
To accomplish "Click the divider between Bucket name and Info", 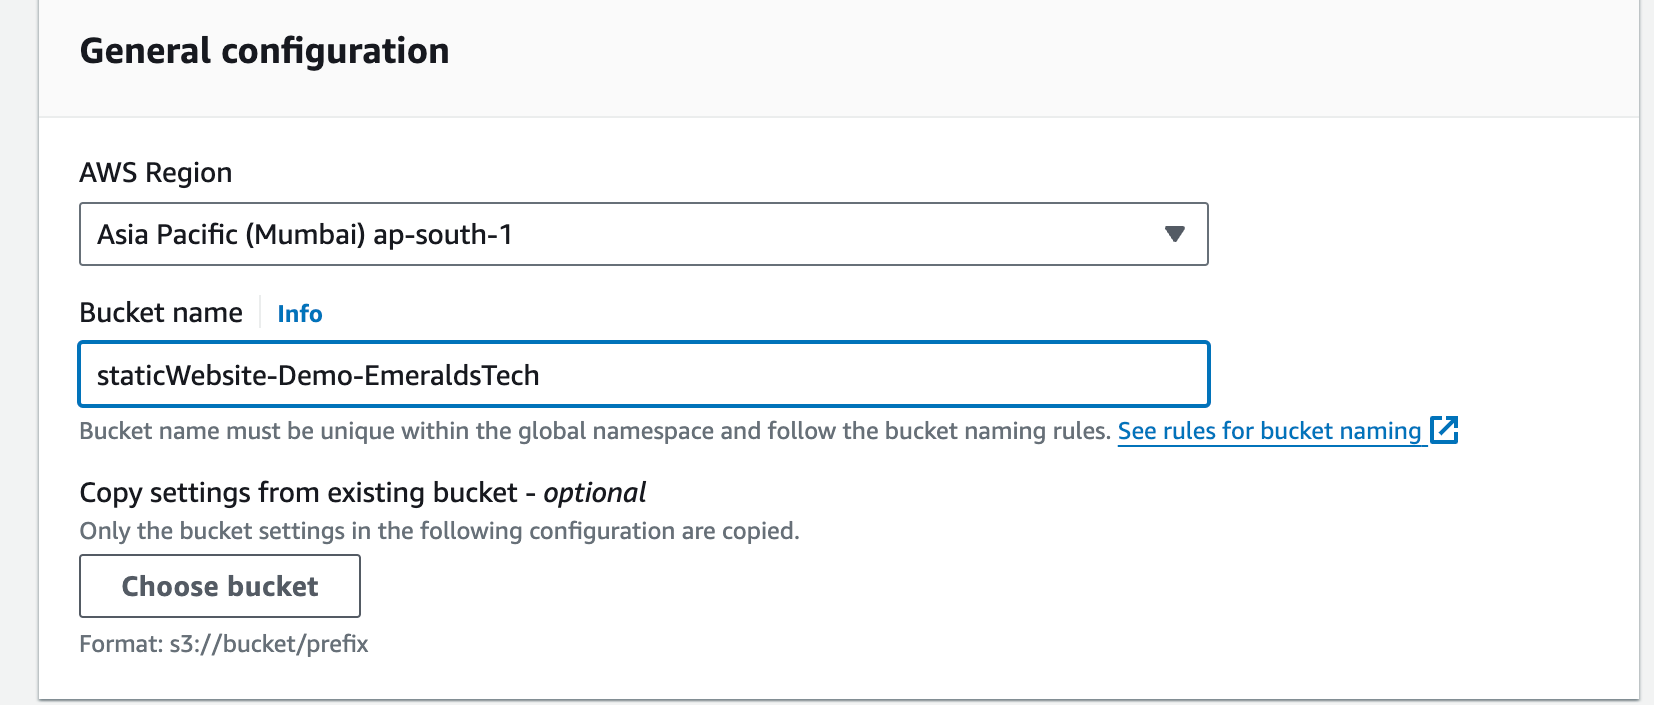I will tap(260, 312).
